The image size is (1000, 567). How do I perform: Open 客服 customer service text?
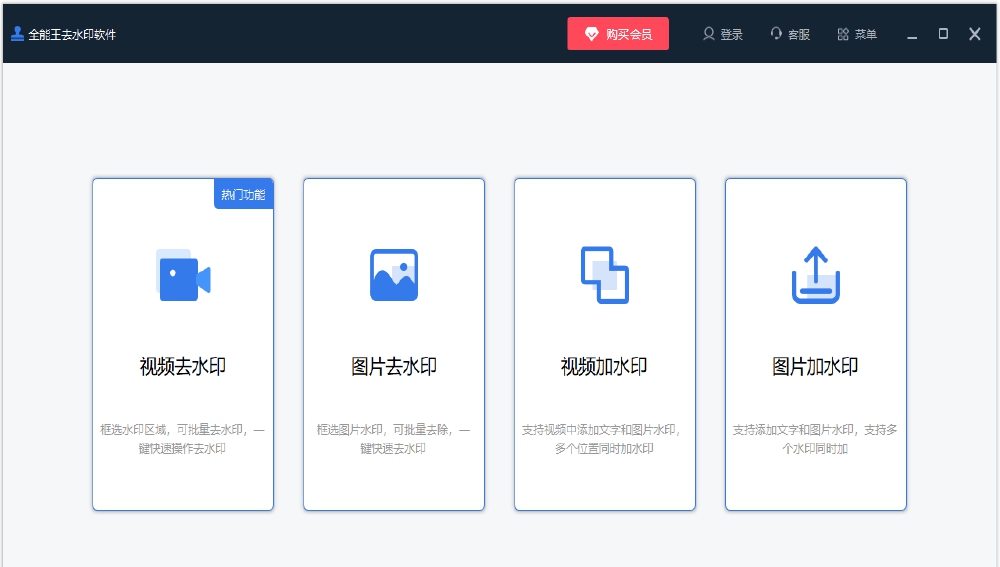point(799,35)
